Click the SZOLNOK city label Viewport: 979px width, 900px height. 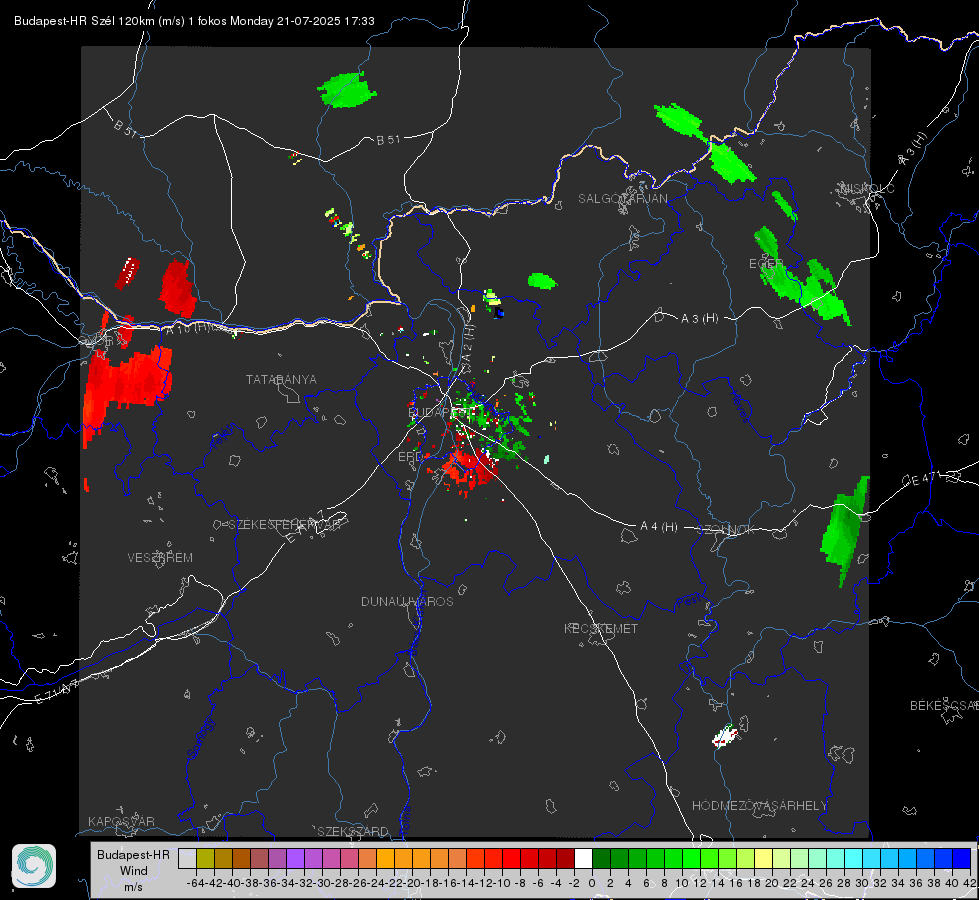point(727,530)
